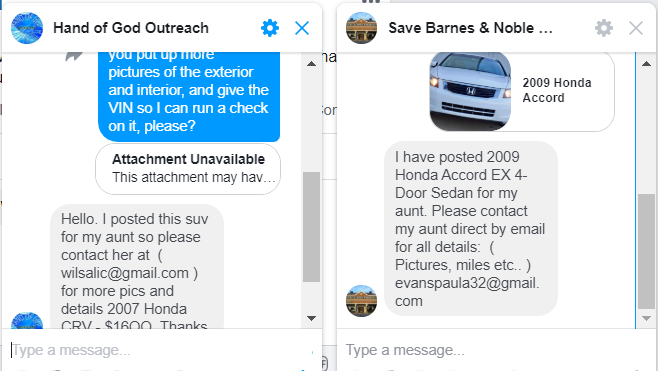Click Hand of God Outreach profile avatar in header
Viewport: 658px width, 371px height.
27,28
